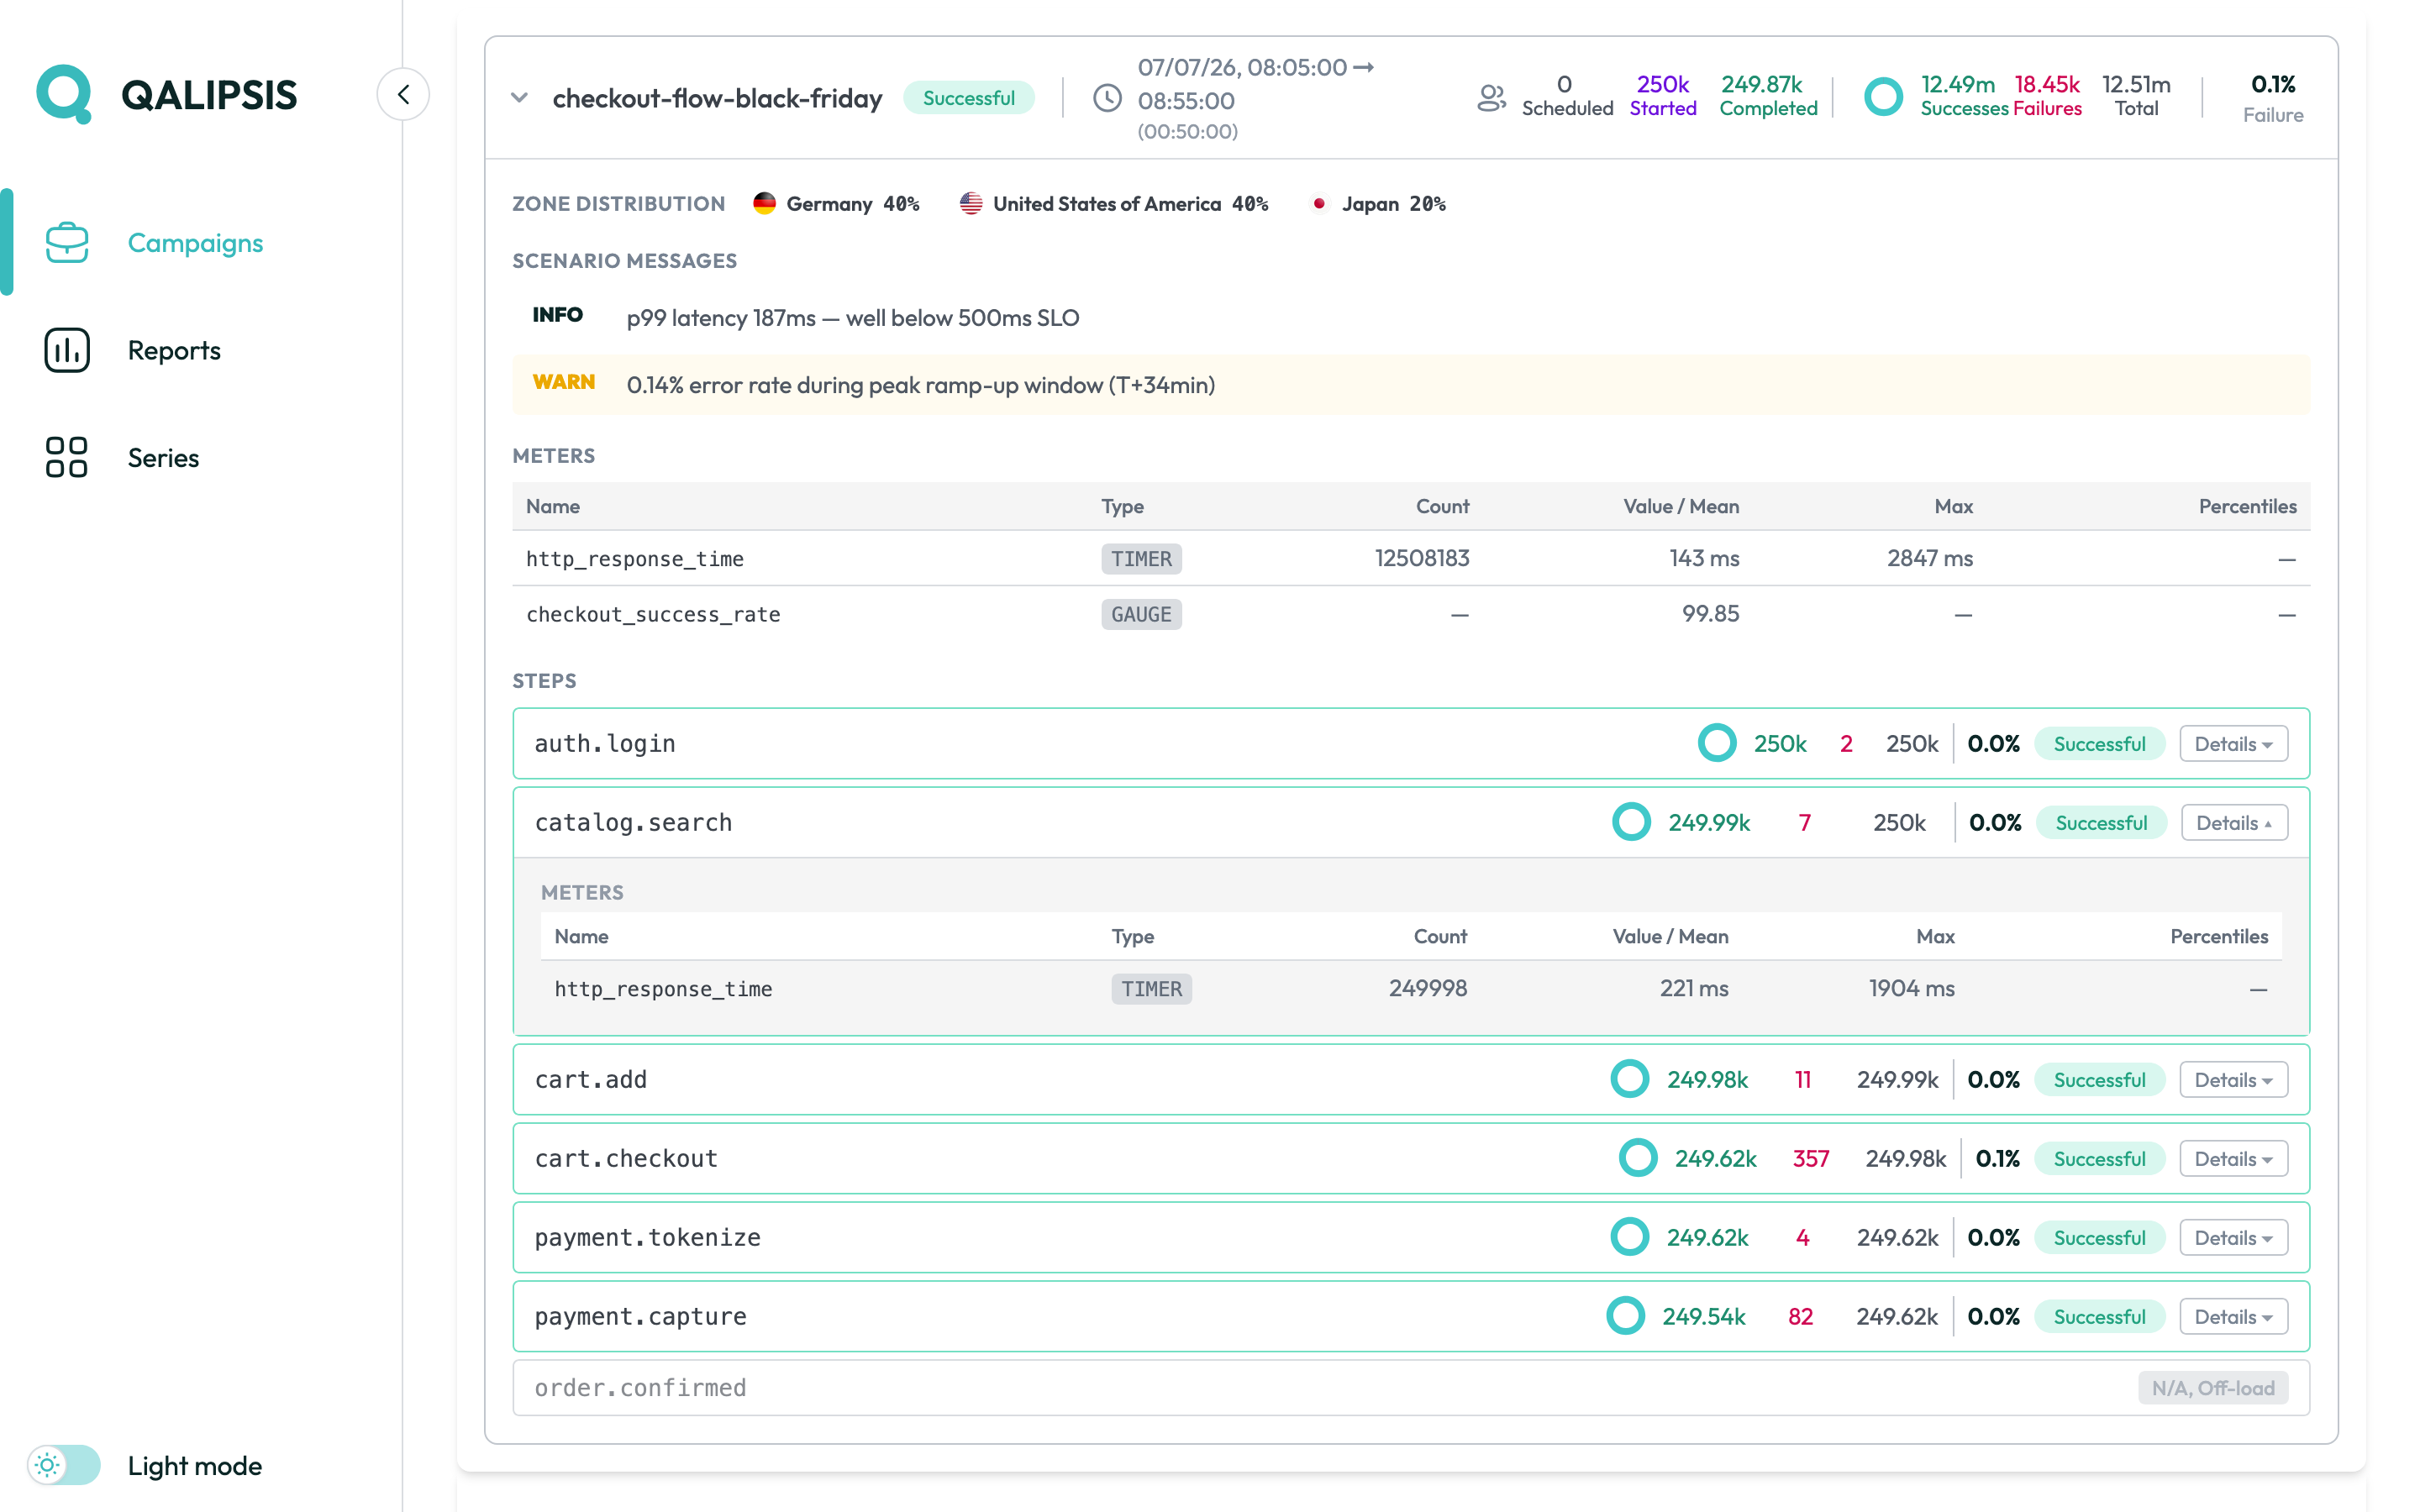
Task: Open Details dropdown for auth.login
Action: (2233, 744)
